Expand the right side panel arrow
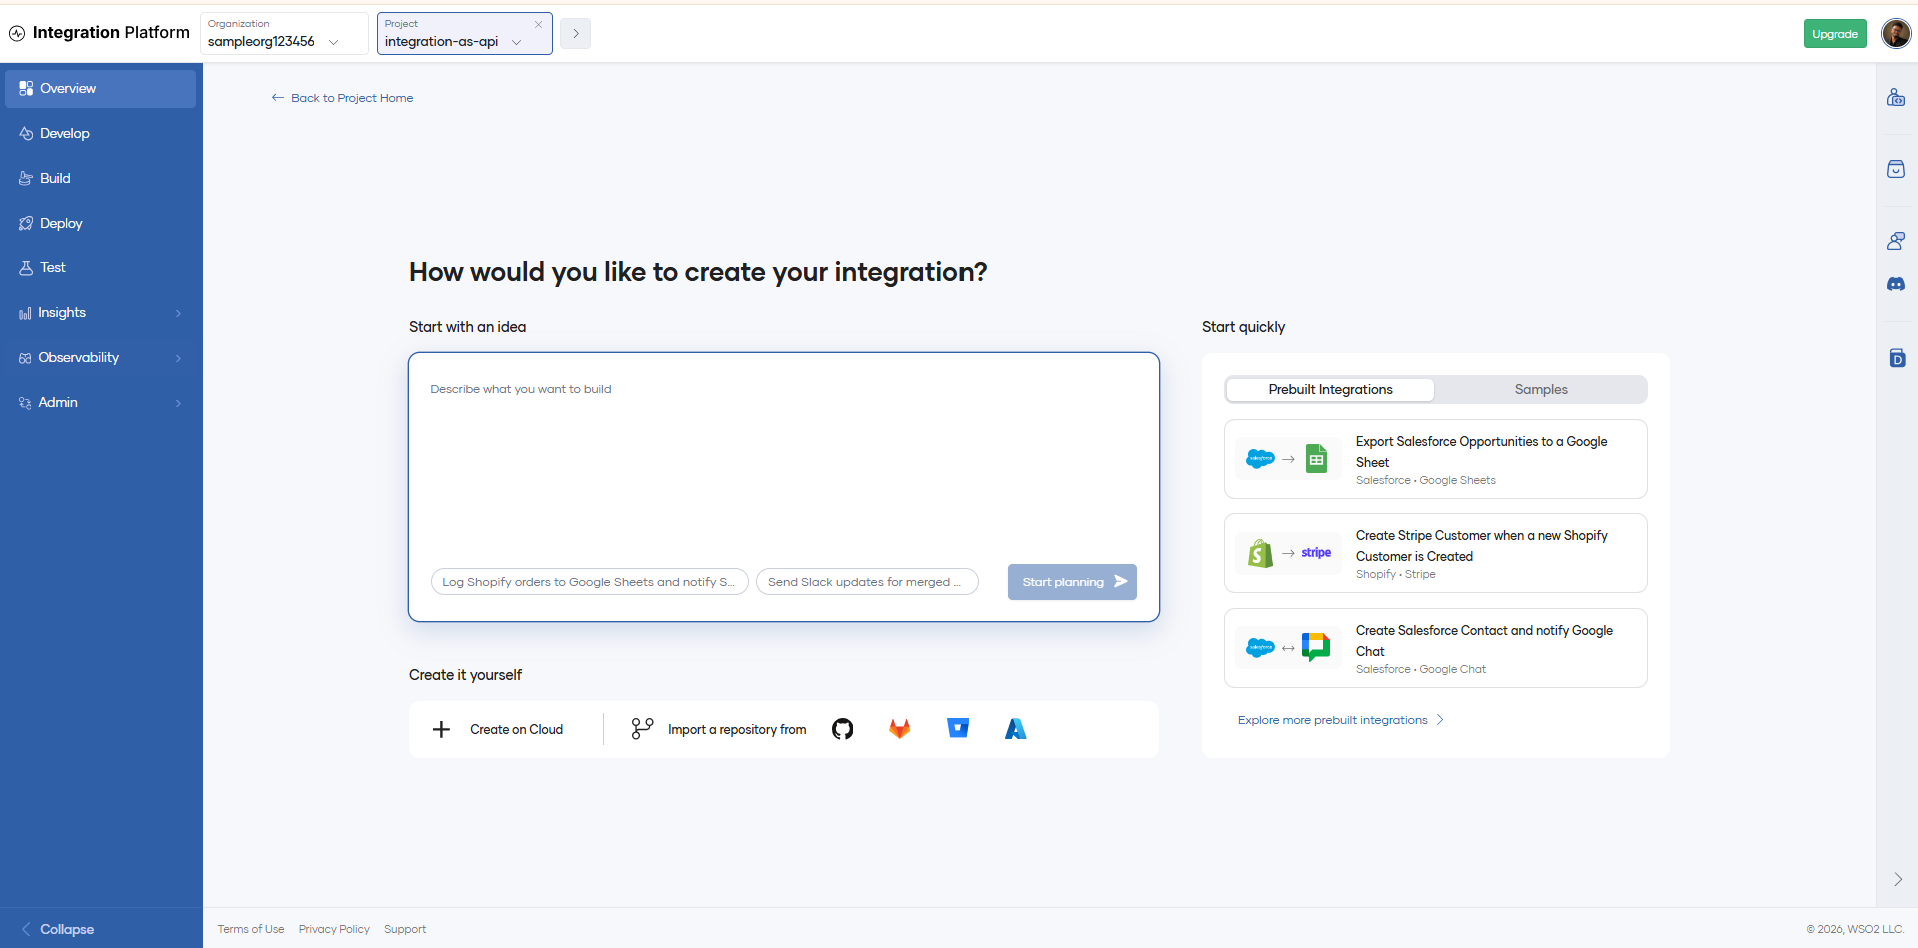Viewport: 1918px width, 948px height. click(x=1897, y=880)
